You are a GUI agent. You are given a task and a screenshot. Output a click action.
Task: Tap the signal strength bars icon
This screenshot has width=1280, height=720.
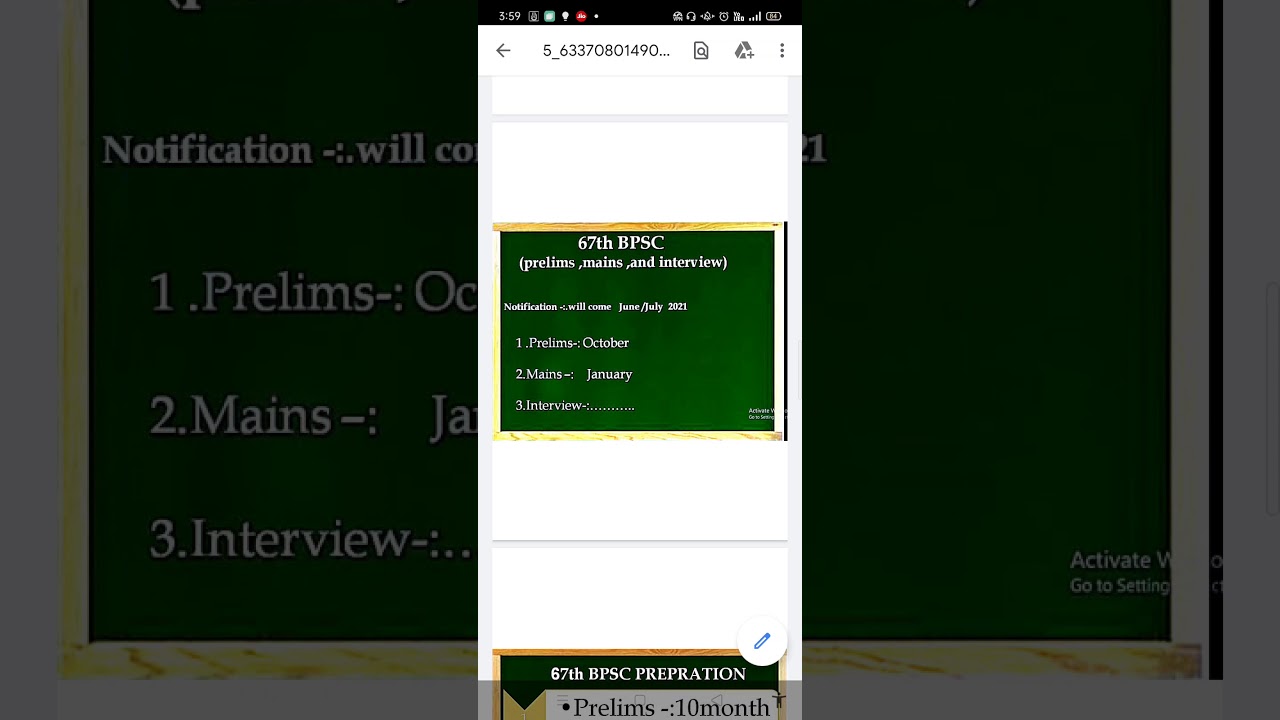coord(755,16)
